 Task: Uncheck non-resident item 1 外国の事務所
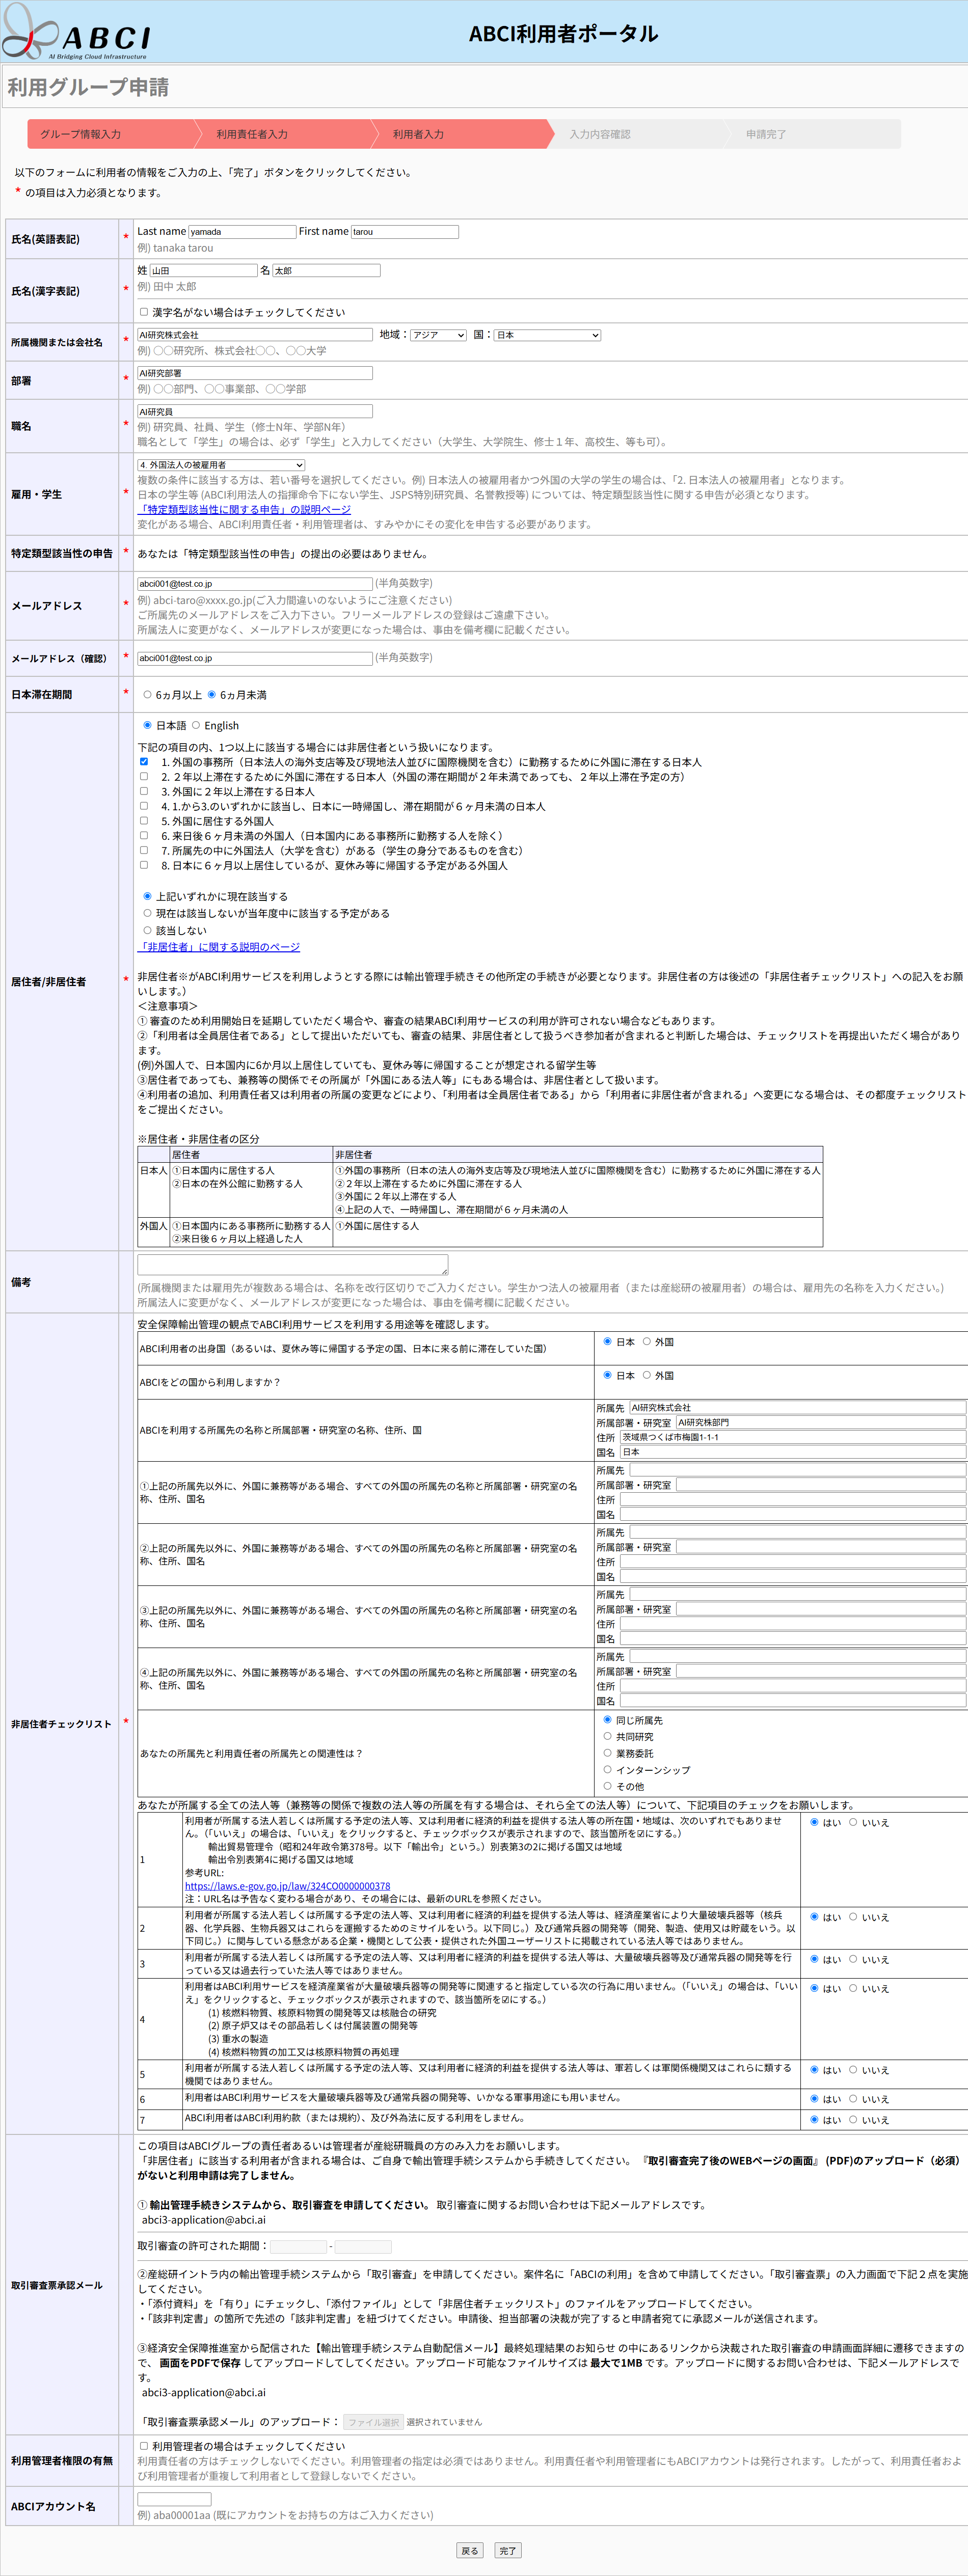(x=144, y=762)
